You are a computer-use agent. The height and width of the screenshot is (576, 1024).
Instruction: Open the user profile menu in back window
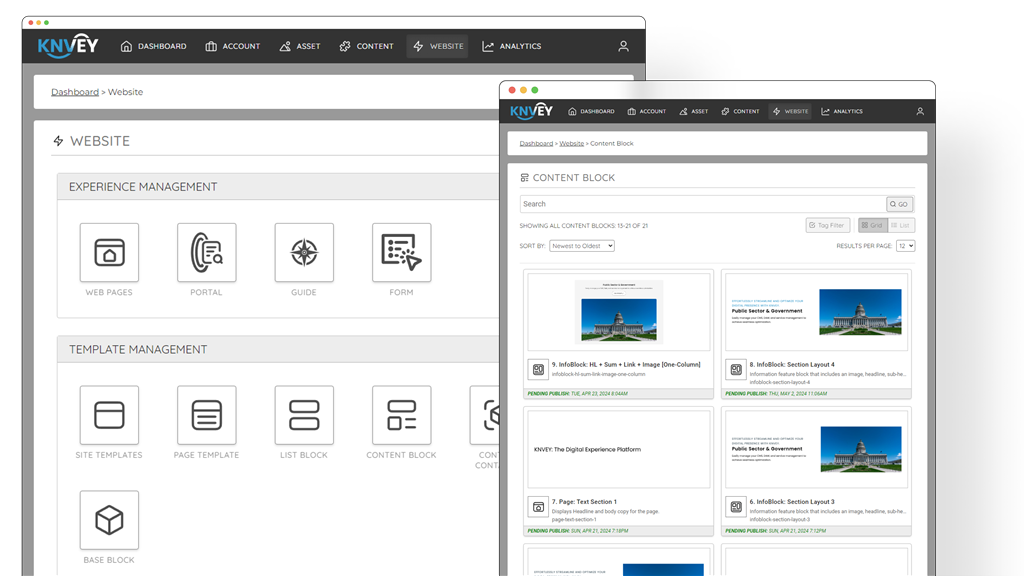click(x=623, y=46)
